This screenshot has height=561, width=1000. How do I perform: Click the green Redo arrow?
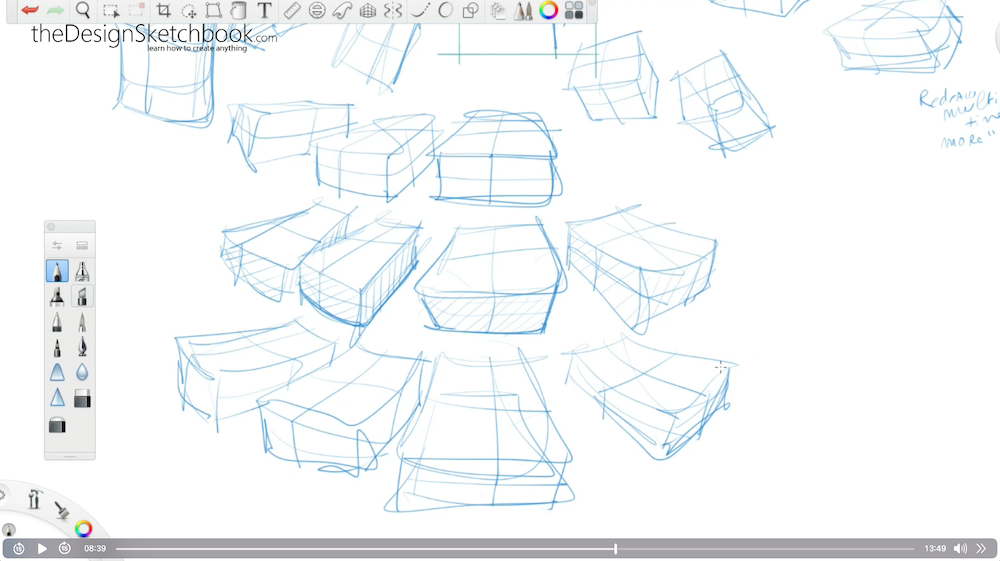(55, 10)
